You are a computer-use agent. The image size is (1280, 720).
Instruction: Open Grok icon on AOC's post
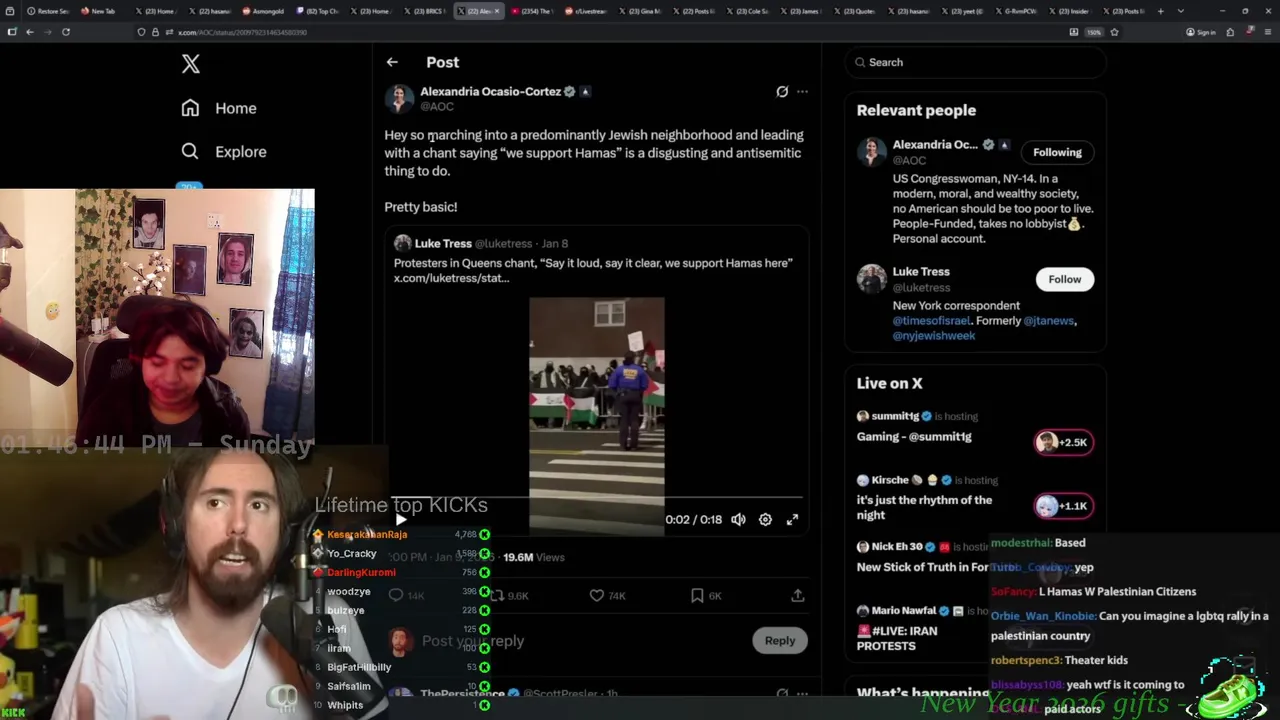(x=782, y=91)
